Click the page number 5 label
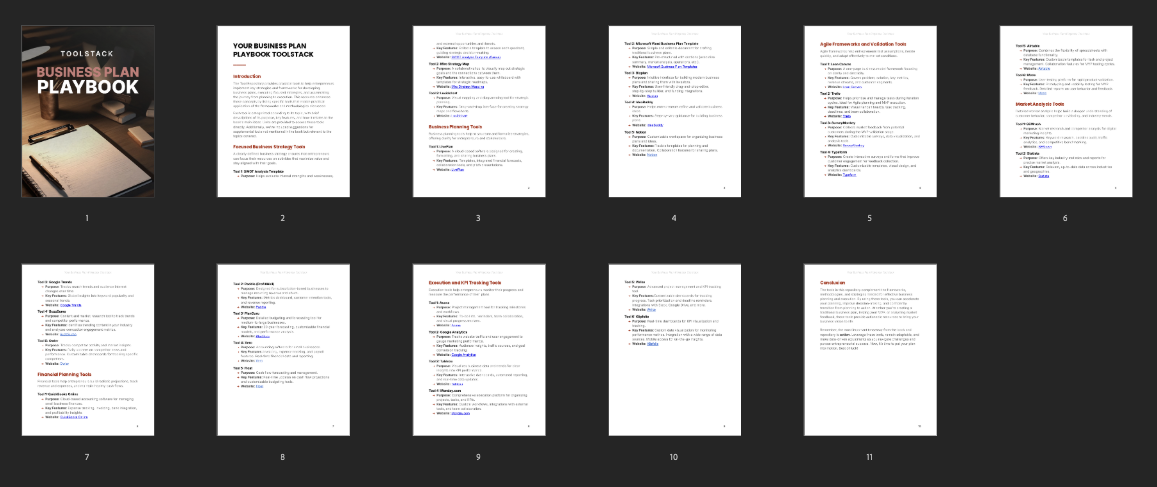 click(x=869, y=217)
